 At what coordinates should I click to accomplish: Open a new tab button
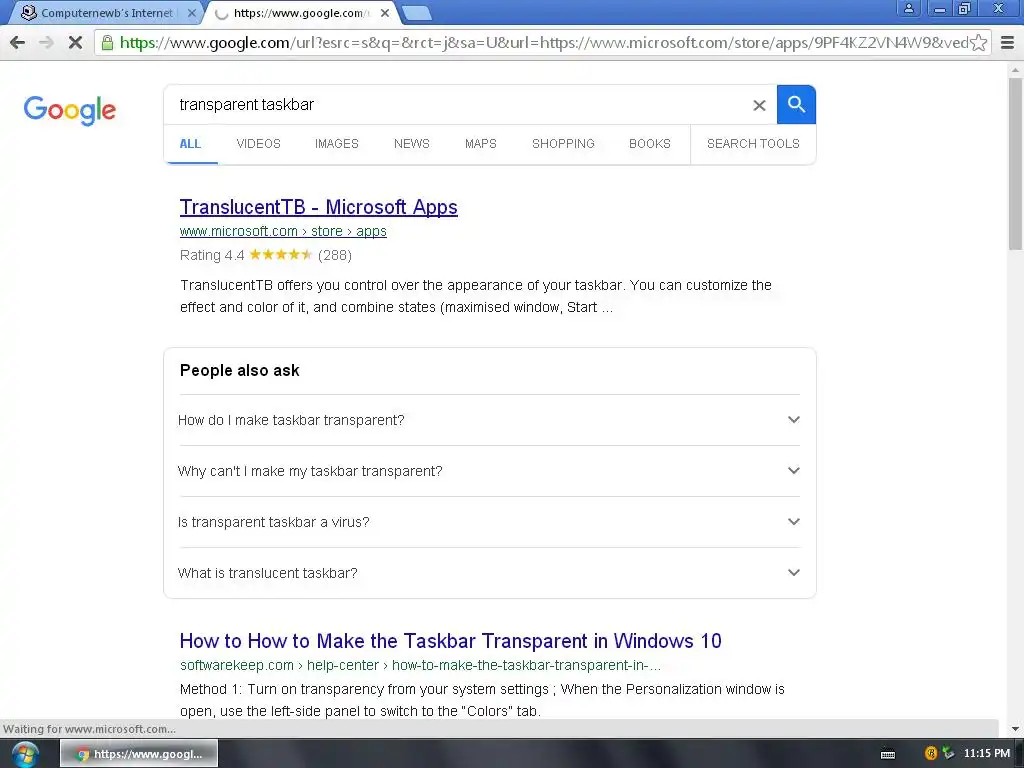416,13
